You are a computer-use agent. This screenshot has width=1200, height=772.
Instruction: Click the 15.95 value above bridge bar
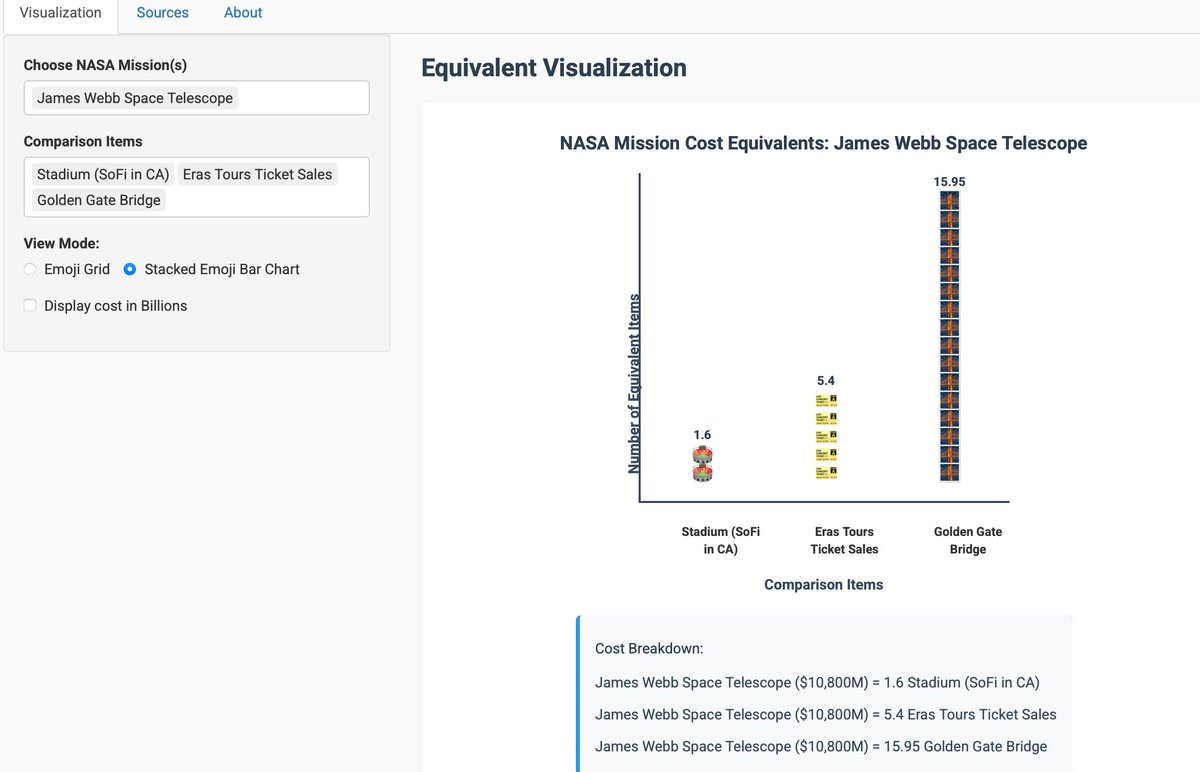click(x=949, y=181)
